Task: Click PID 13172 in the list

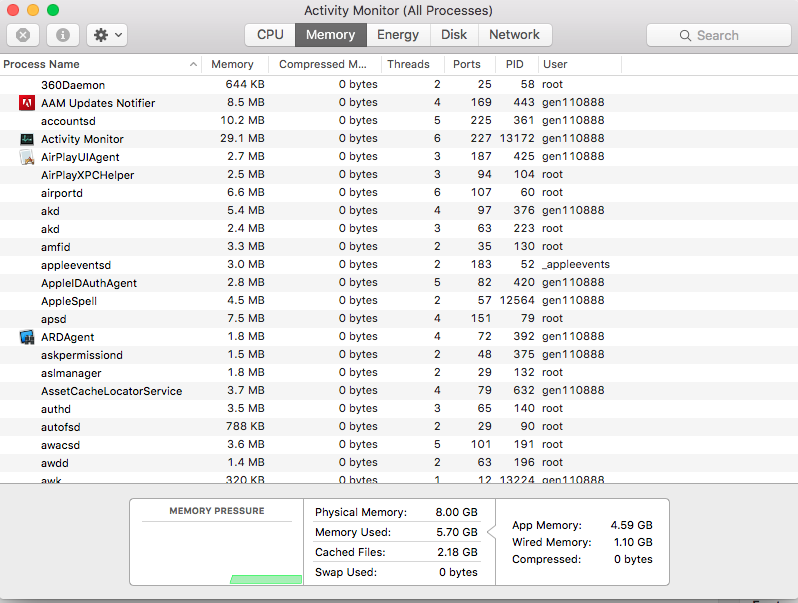Action: point(517,138)
